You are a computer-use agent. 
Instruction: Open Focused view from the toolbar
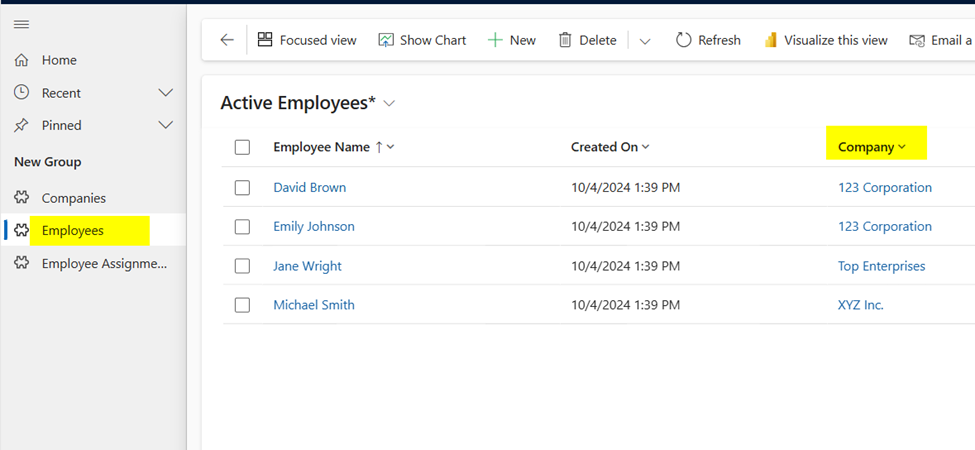pyautogui.click(x=266, y=40)
